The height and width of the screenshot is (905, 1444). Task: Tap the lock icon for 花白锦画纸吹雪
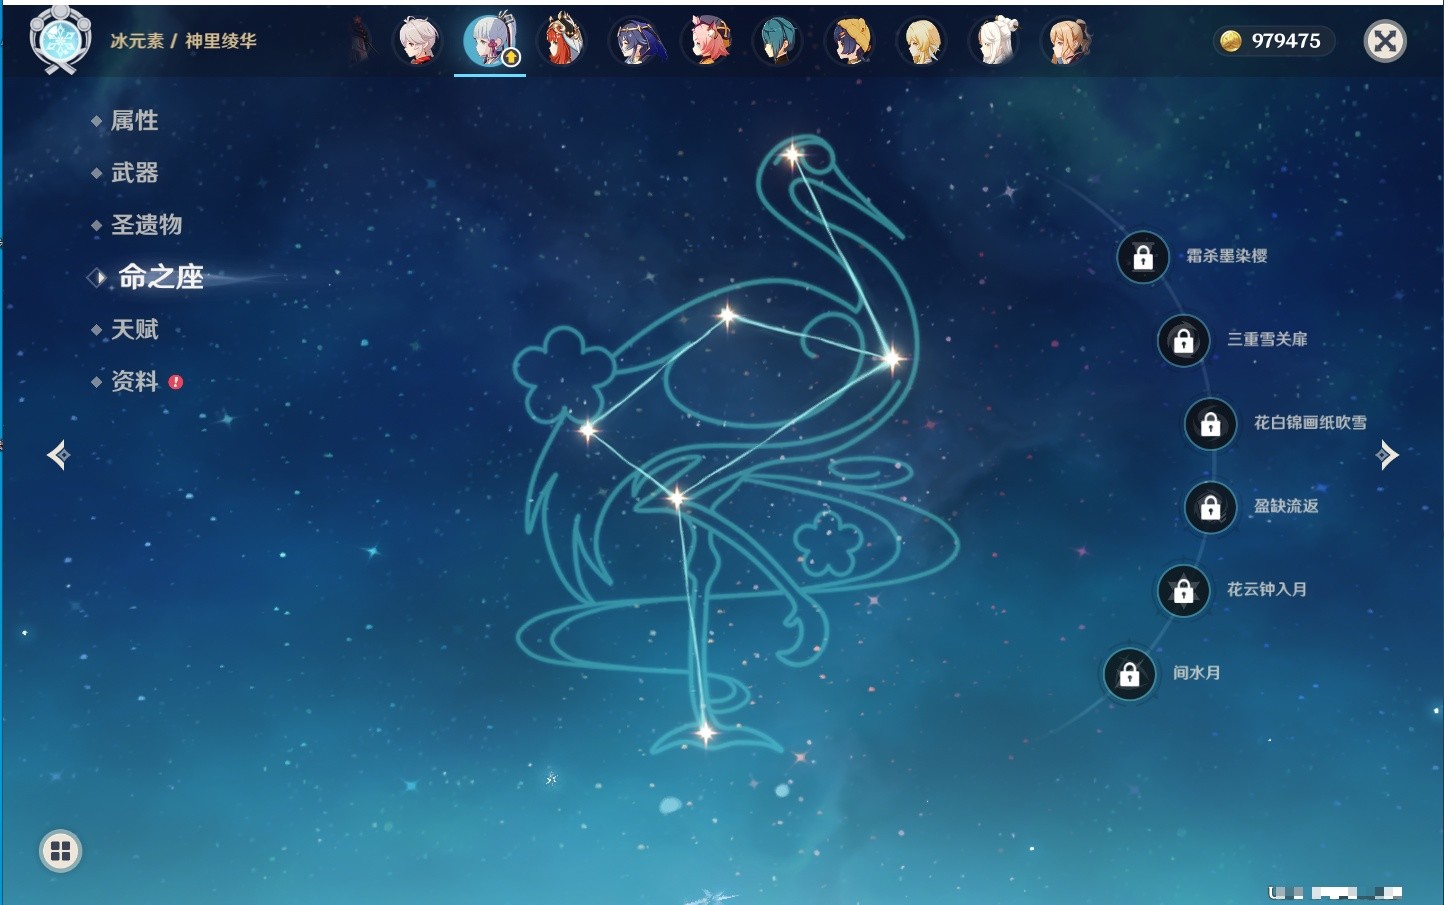pyautogui.click(x=1211, y=424)
